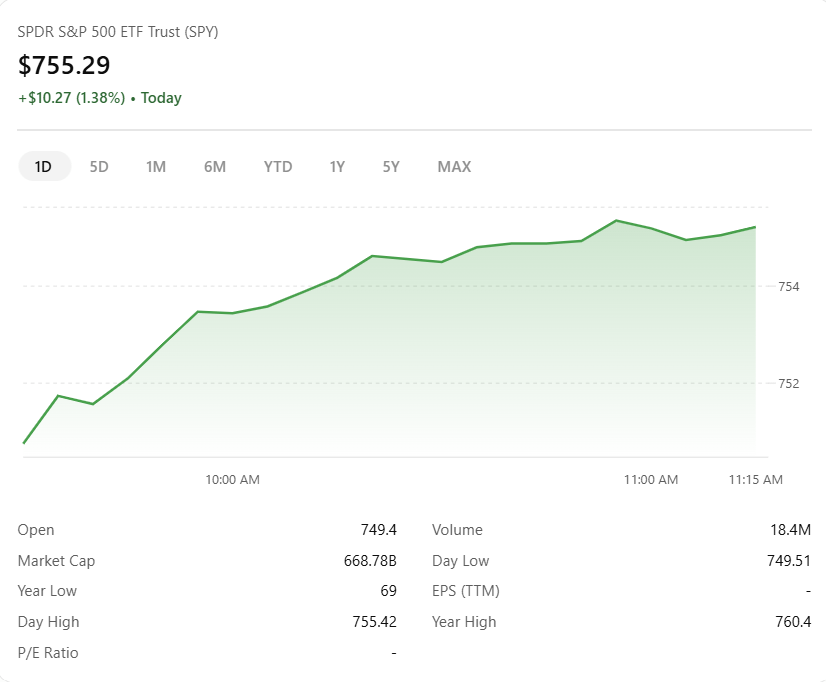The width and height of the screenshot is (826, 682).
Task: Click the 11:00 AM axis label
Action: (651, 479)
